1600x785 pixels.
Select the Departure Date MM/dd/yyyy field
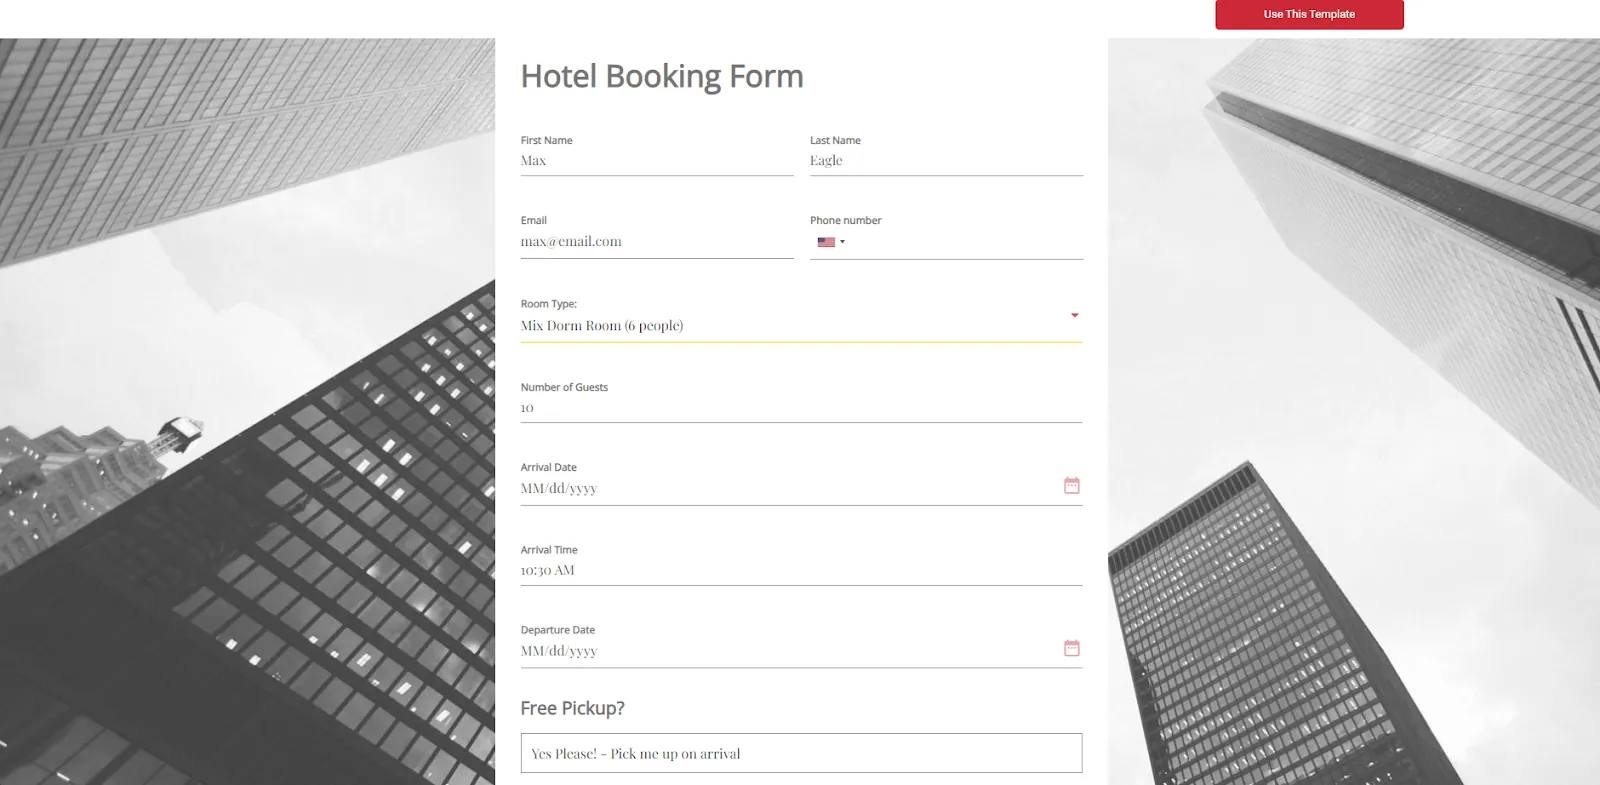780,650
